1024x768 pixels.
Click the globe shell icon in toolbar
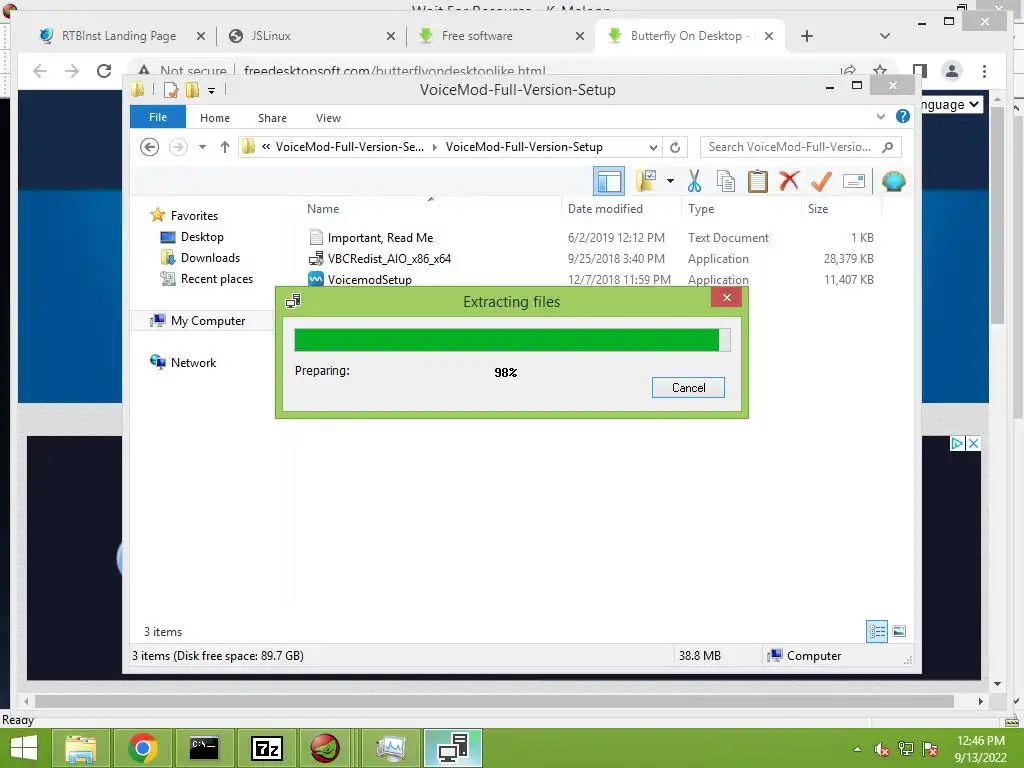coord(893,181)
